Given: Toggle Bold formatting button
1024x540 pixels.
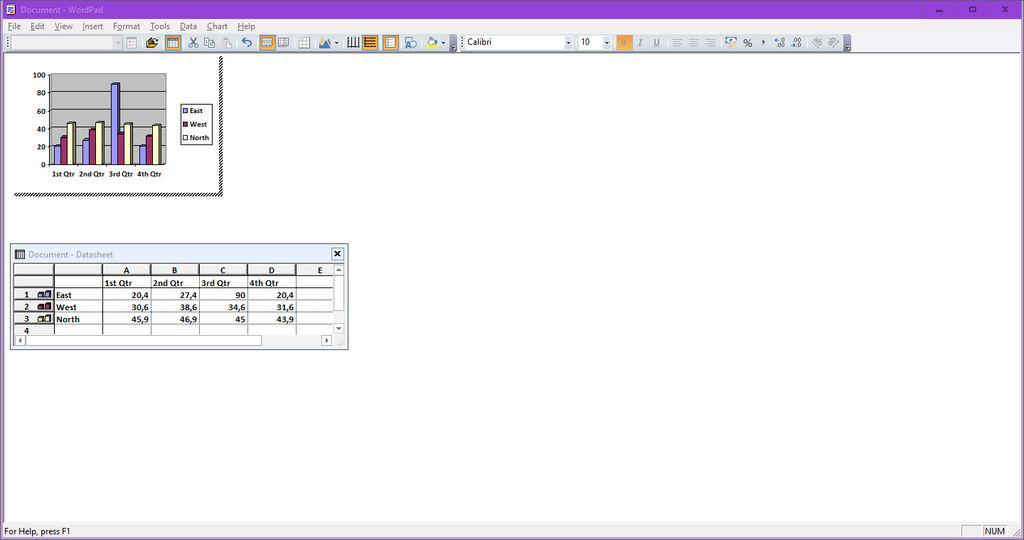Looking at the screenshot, I should pyautogui.click(x=624, y=42).
